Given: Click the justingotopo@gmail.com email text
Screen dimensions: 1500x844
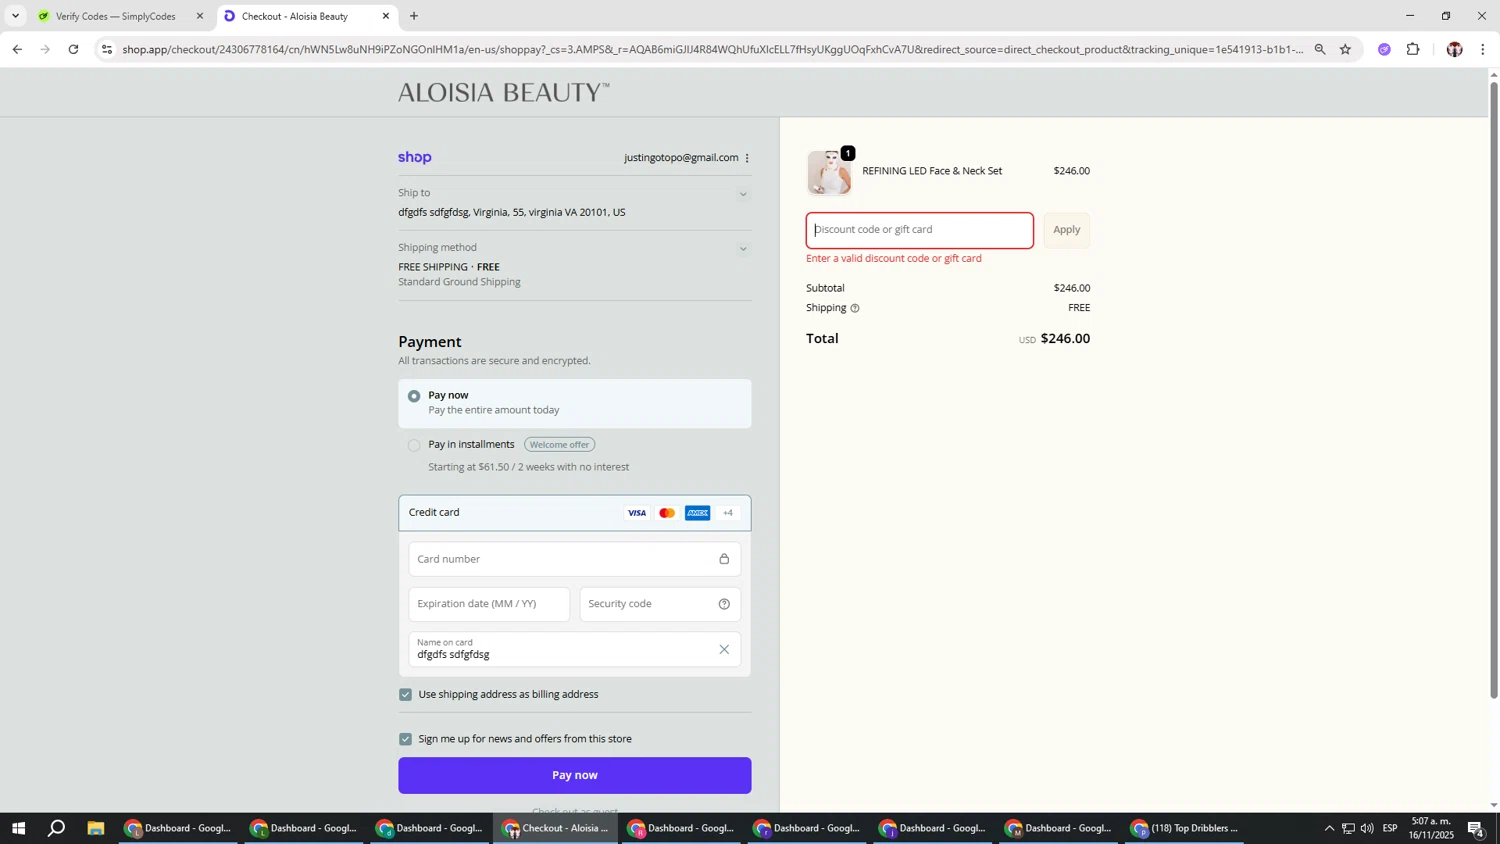Looking at the screenshot, I should [x=681, y=158].
